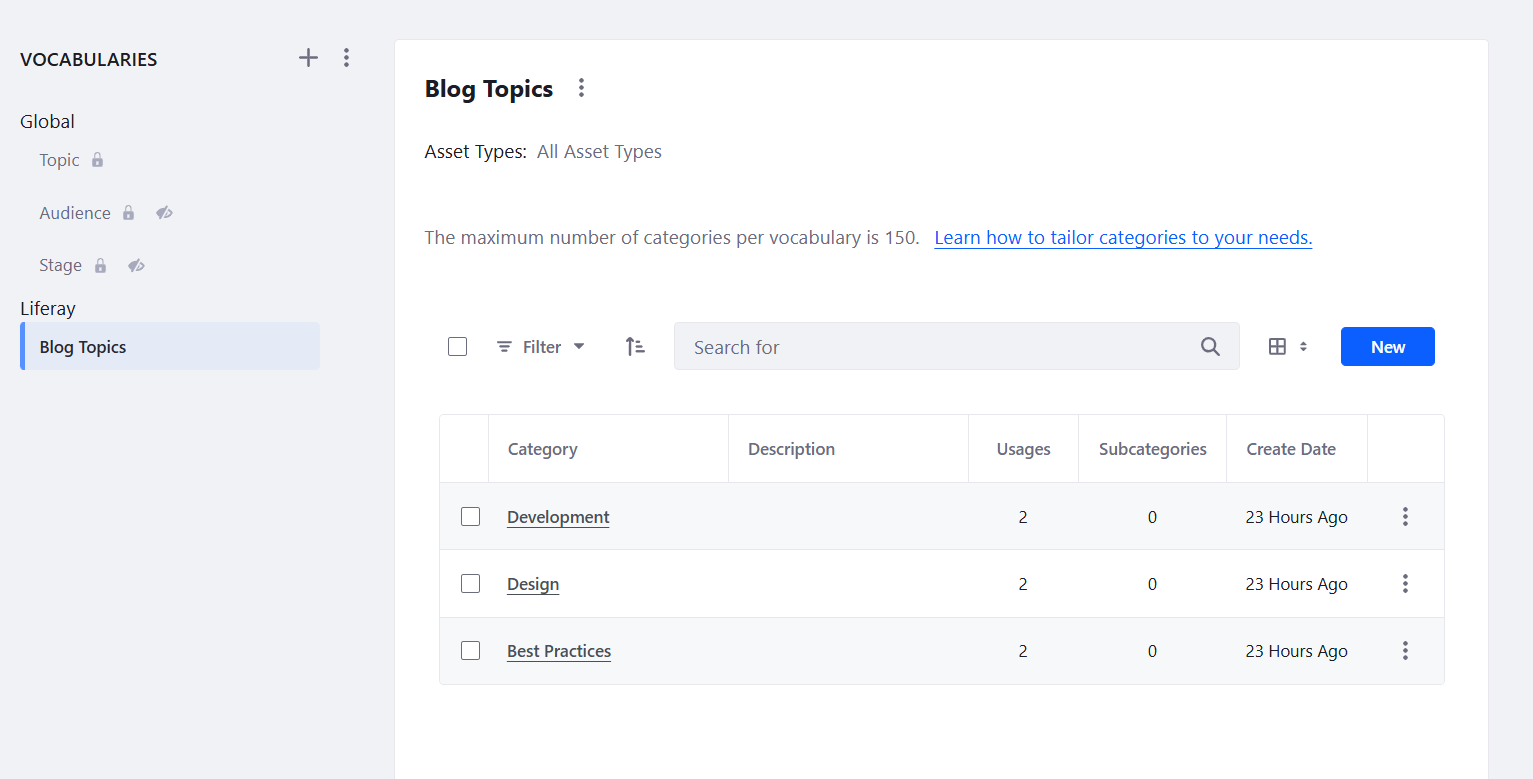This screenshot has width=1533, height=779.
Task: Select Stage vocabulary in sidebar
Action: tap(60, 265)
